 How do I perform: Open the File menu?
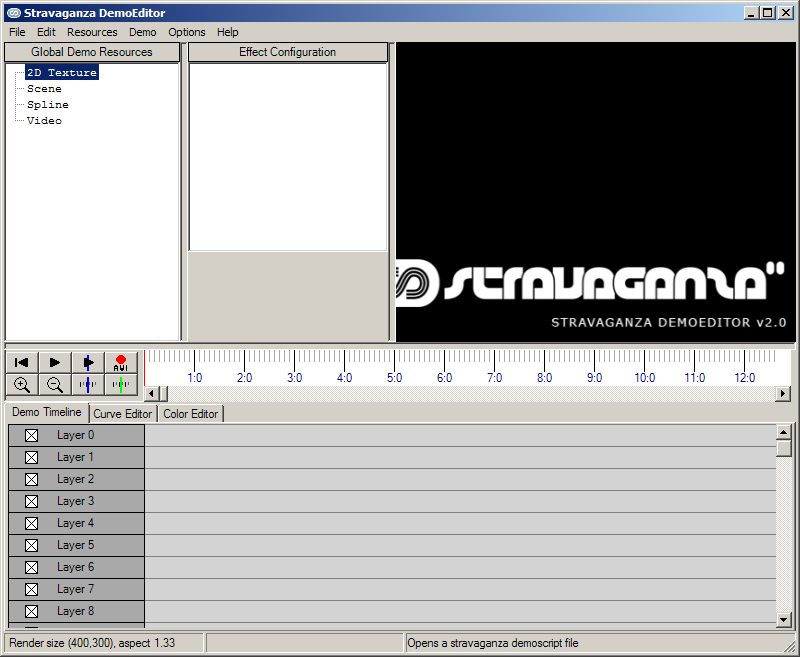(17, 32)
